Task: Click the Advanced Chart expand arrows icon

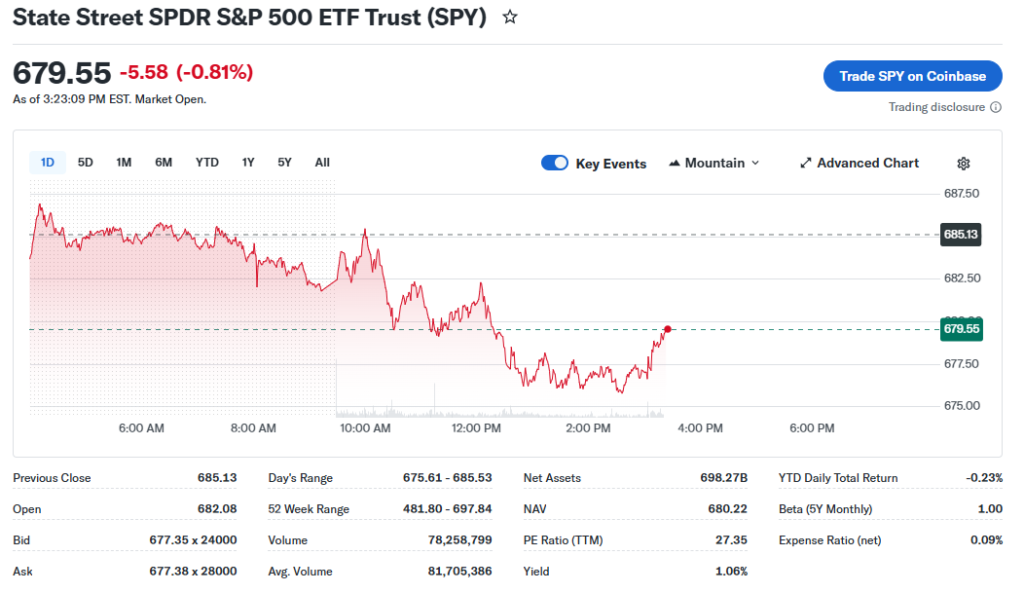Action: [x=806, y=163]
